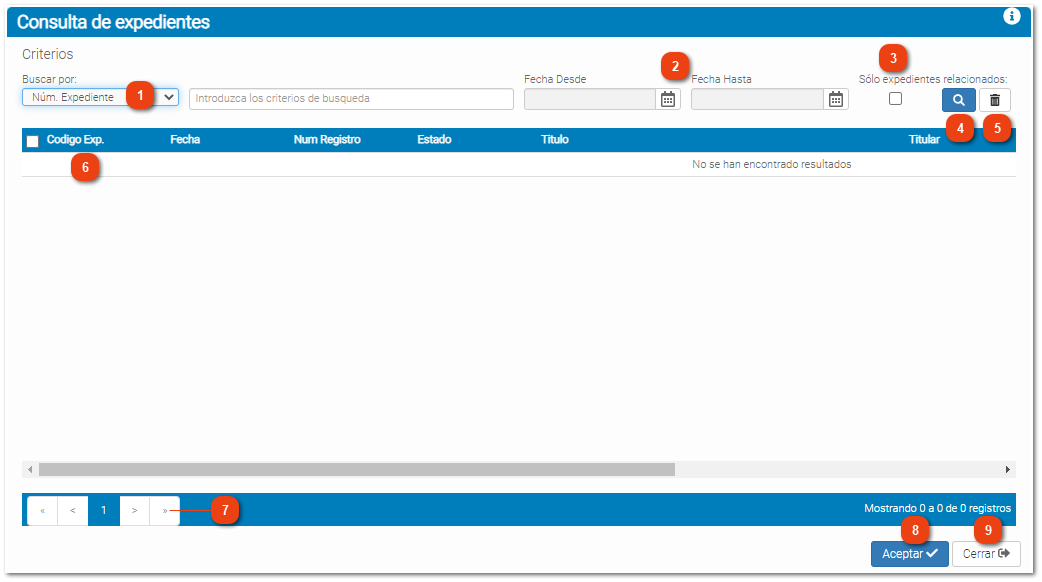Open the Fecha Desde calendar picker
Screen dimensions: 1042x582
click(668, 99)
